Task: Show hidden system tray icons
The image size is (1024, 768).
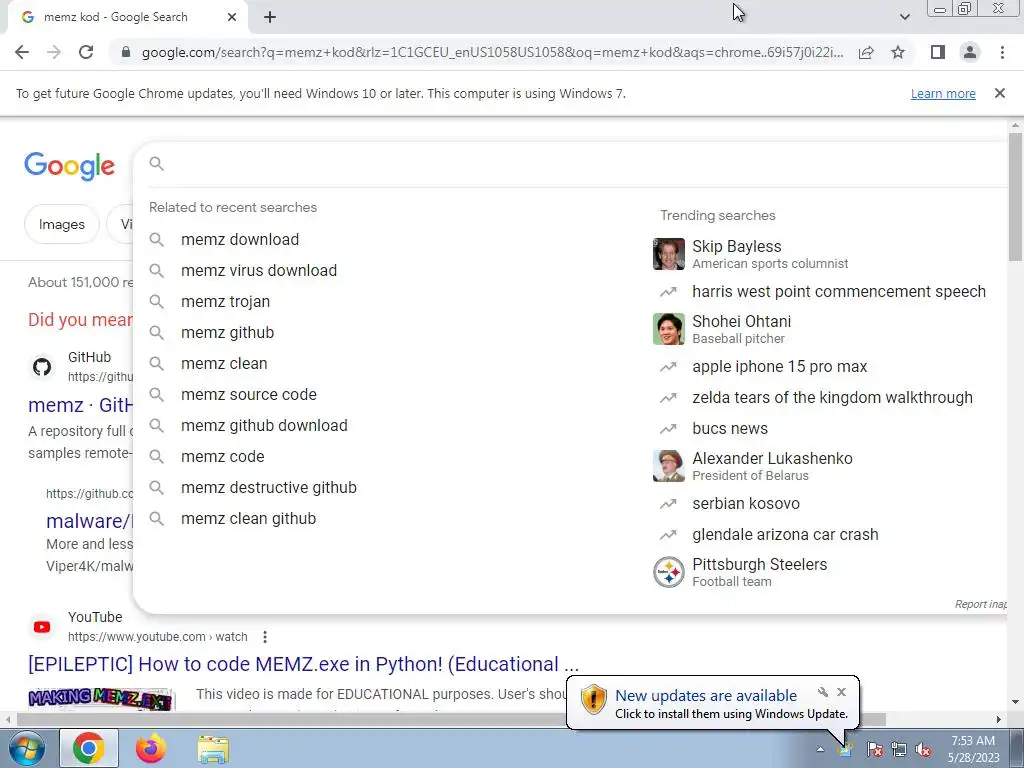Action: pyautogui.click(x=820, y=749)
